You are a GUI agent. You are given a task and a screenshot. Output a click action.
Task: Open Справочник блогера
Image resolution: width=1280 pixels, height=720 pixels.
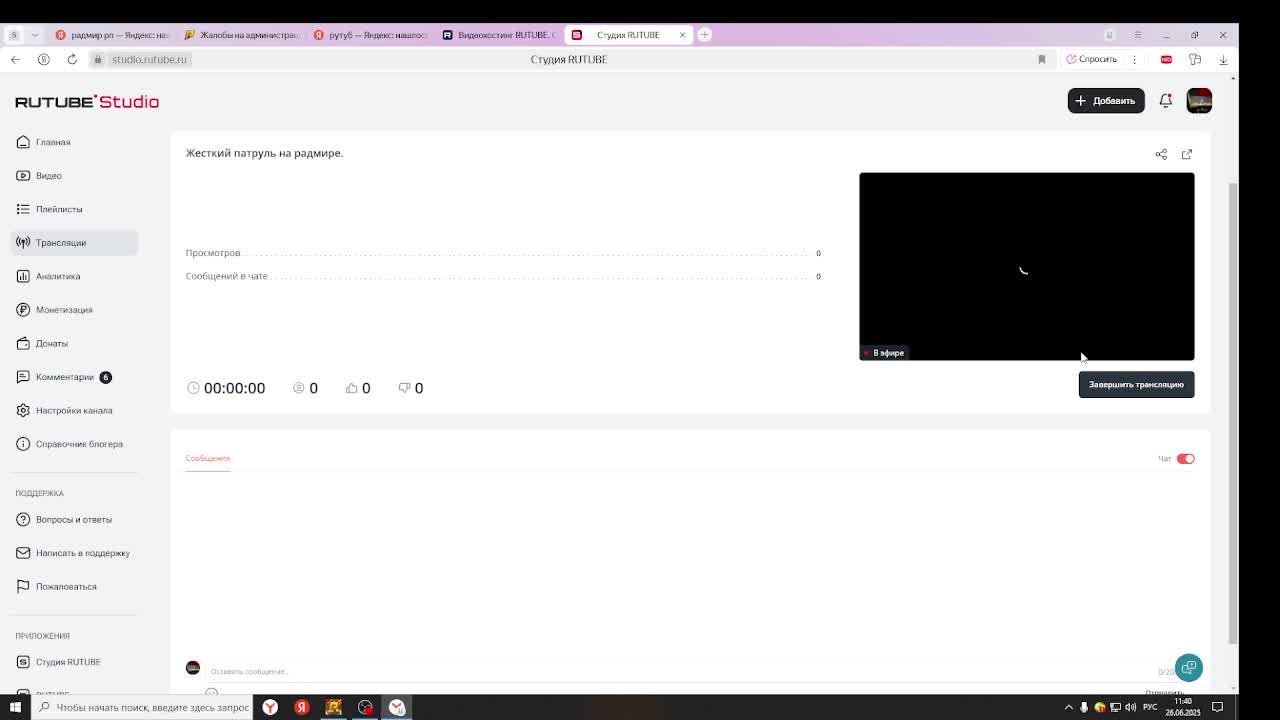point(79,444)
